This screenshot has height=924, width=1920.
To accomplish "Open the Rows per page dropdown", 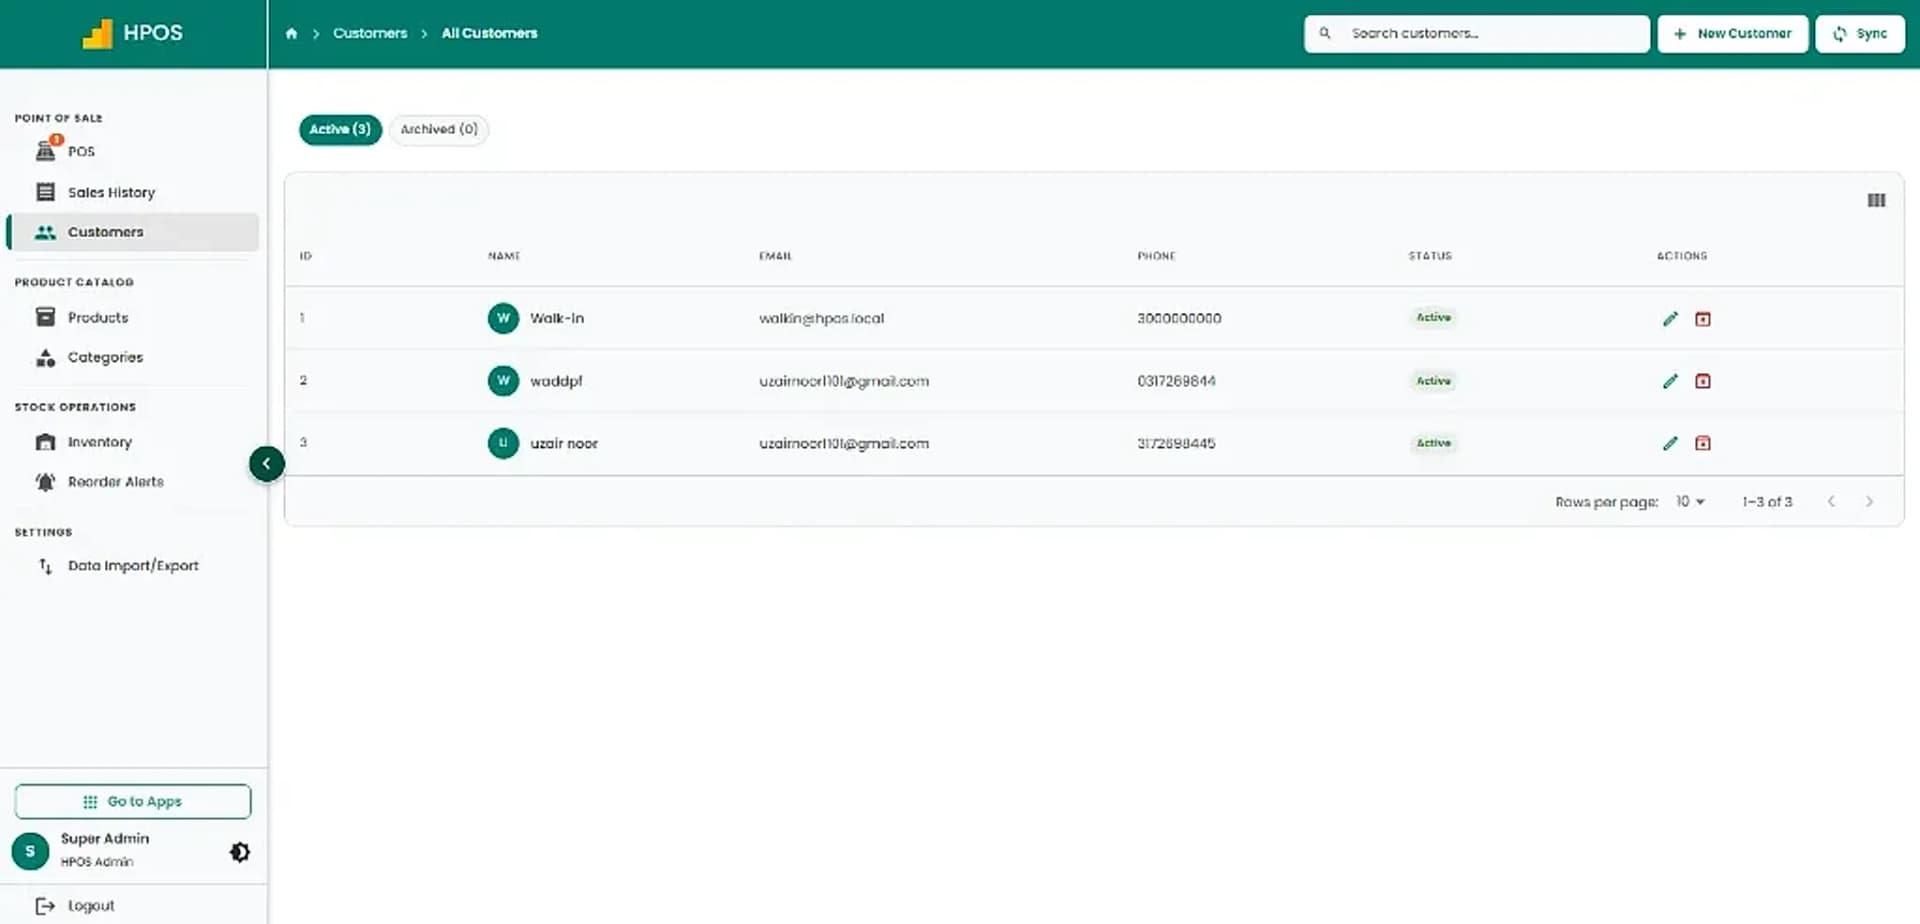I will [1690, 502].
